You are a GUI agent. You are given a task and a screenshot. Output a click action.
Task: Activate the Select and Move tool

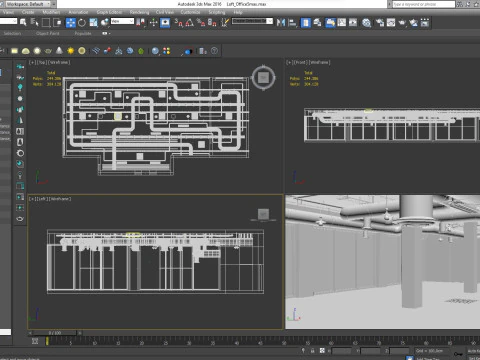click(x=71, y=22)
